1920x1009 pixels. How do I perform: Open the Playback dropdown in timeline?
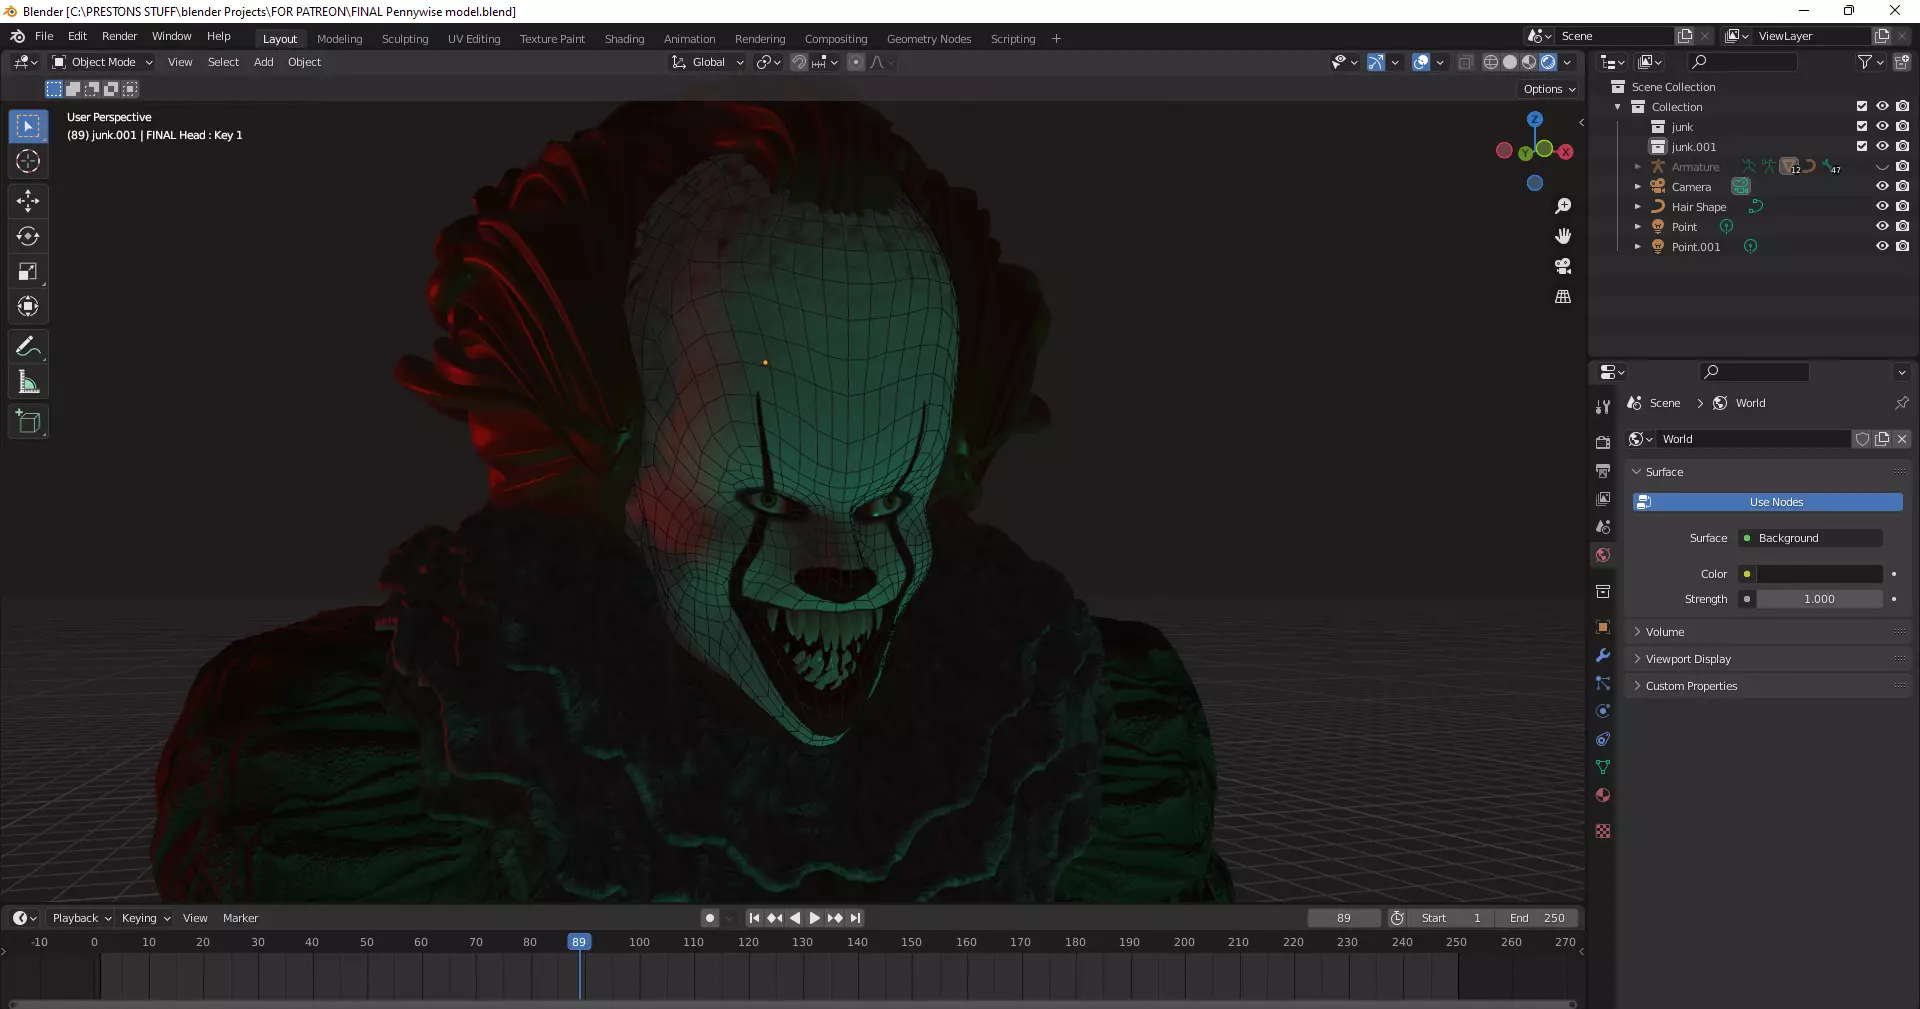pyautogui.click(x=81, y=918)
